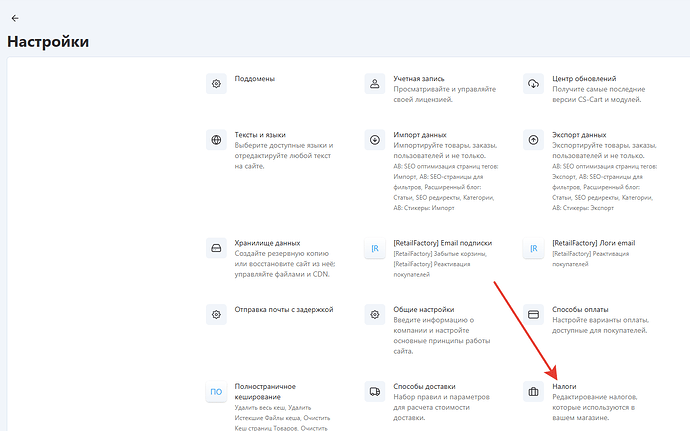
Task: Click the card icon for Способы оплаты
Action: (533, 315)
